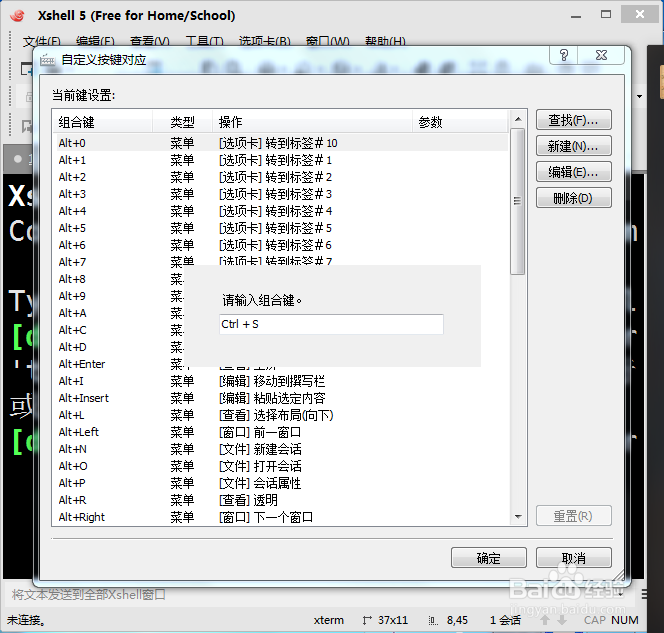
Task: Select the Alt+A row
Action: click(x=119, y=313)
